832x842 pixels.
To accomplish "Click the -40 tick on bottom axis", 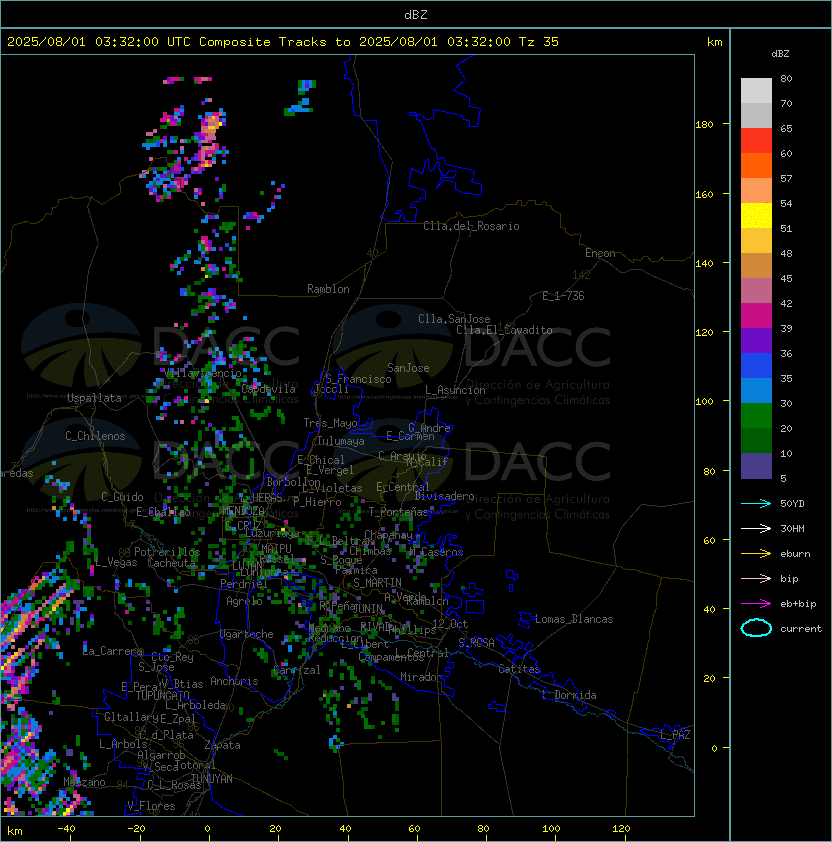I will click(67, 829).
